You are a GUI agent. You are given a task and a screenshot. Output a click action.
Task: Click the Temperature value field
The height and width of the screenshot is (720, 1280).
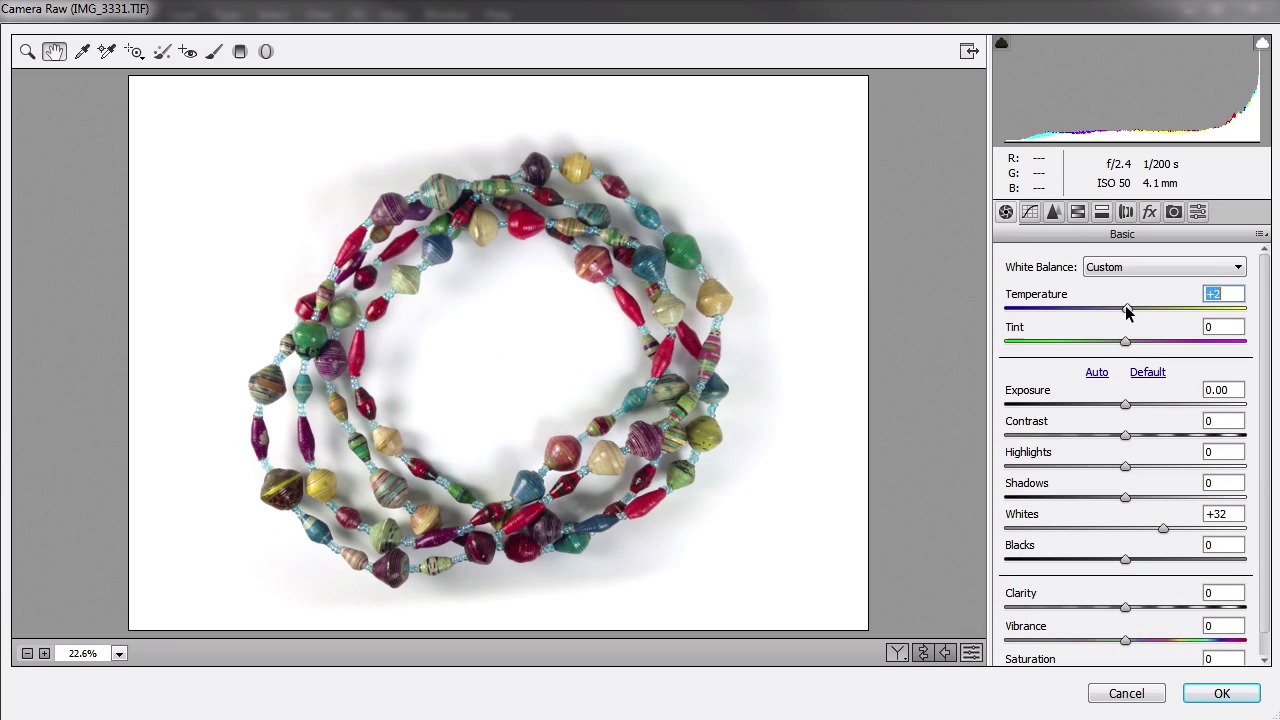1224,294
